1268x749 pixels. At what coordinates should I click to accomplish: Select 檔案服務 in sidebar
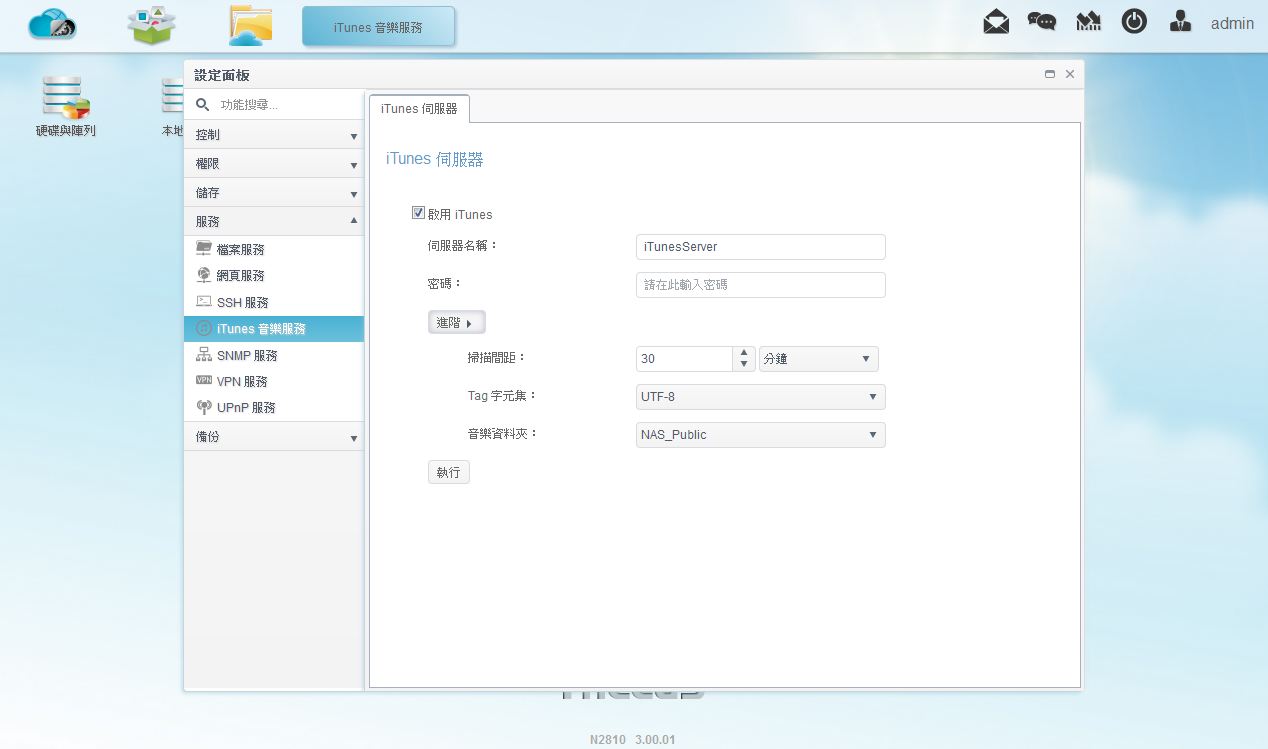coord(274,249)
